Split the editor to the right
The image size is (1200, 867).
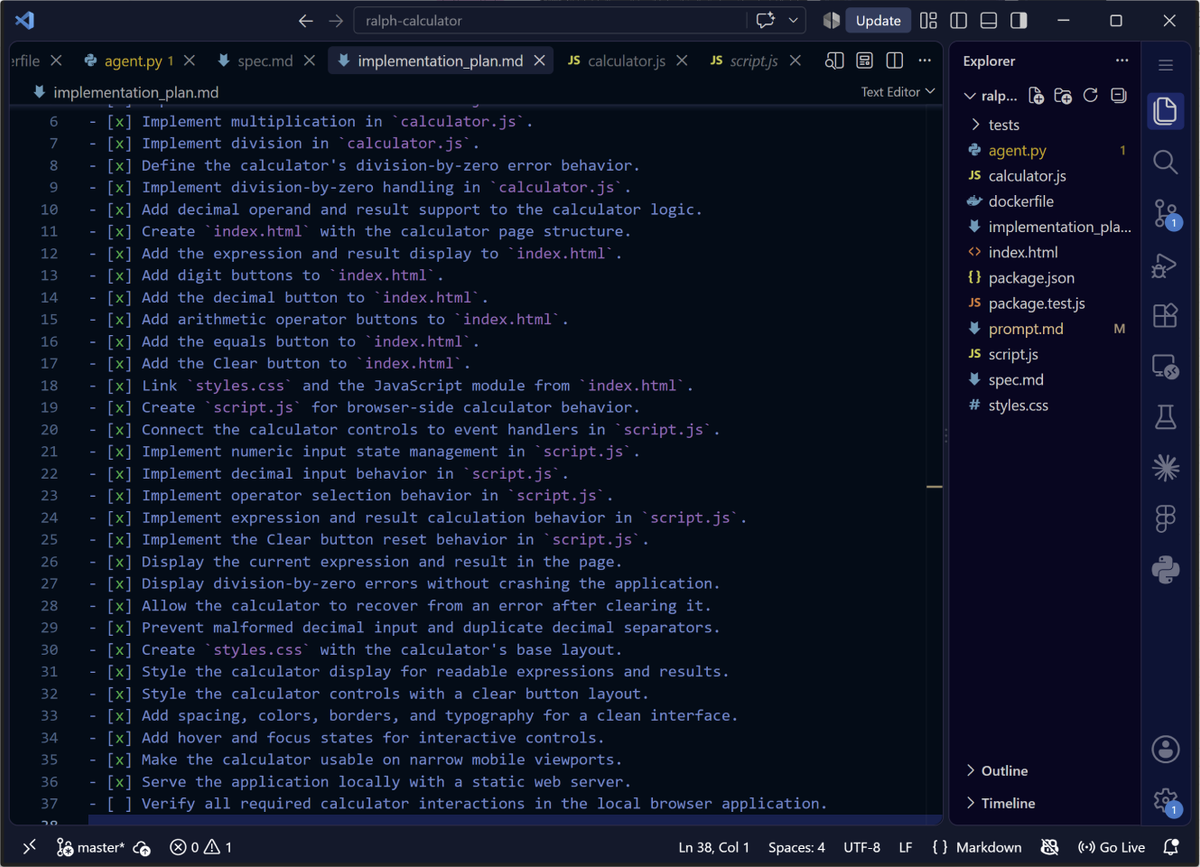(895, 61)
